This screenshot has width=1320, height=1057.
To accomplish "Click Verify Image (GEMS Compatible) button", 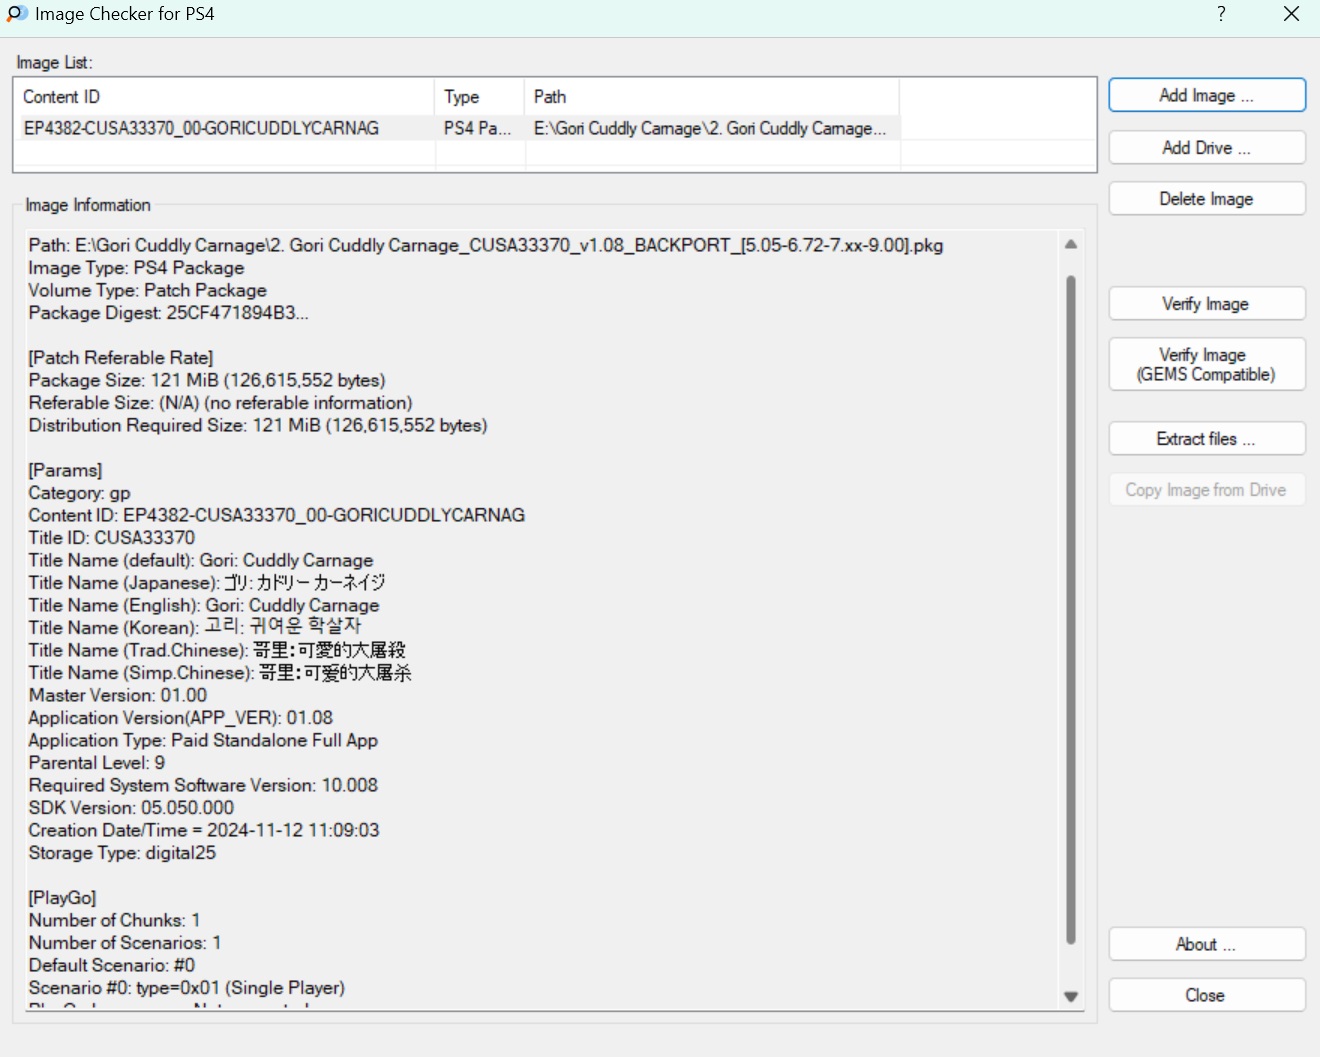I will 1206,365.
